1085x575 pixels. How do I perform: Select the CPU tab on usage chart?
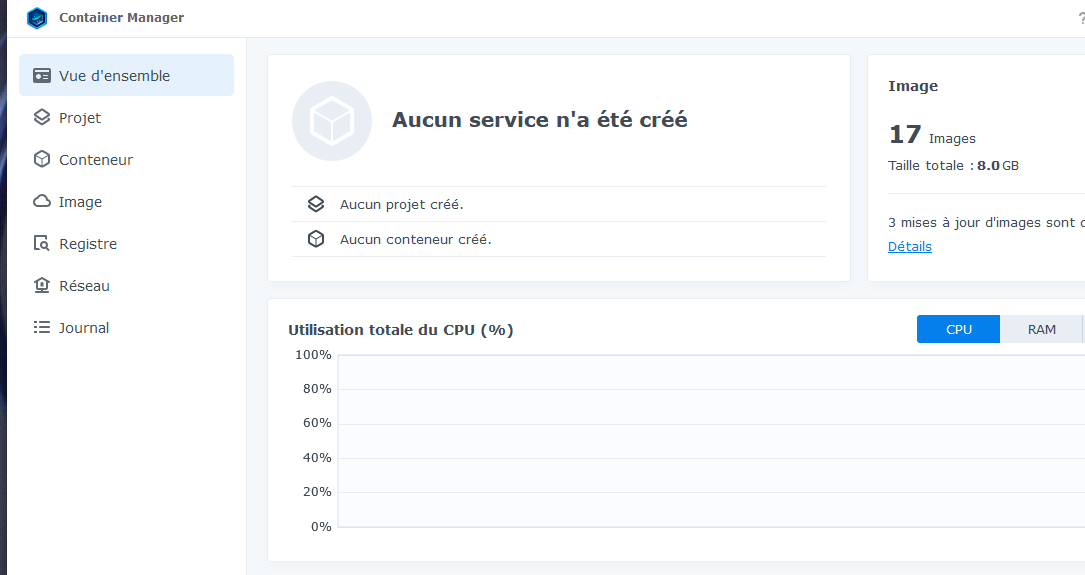[958, 329]
